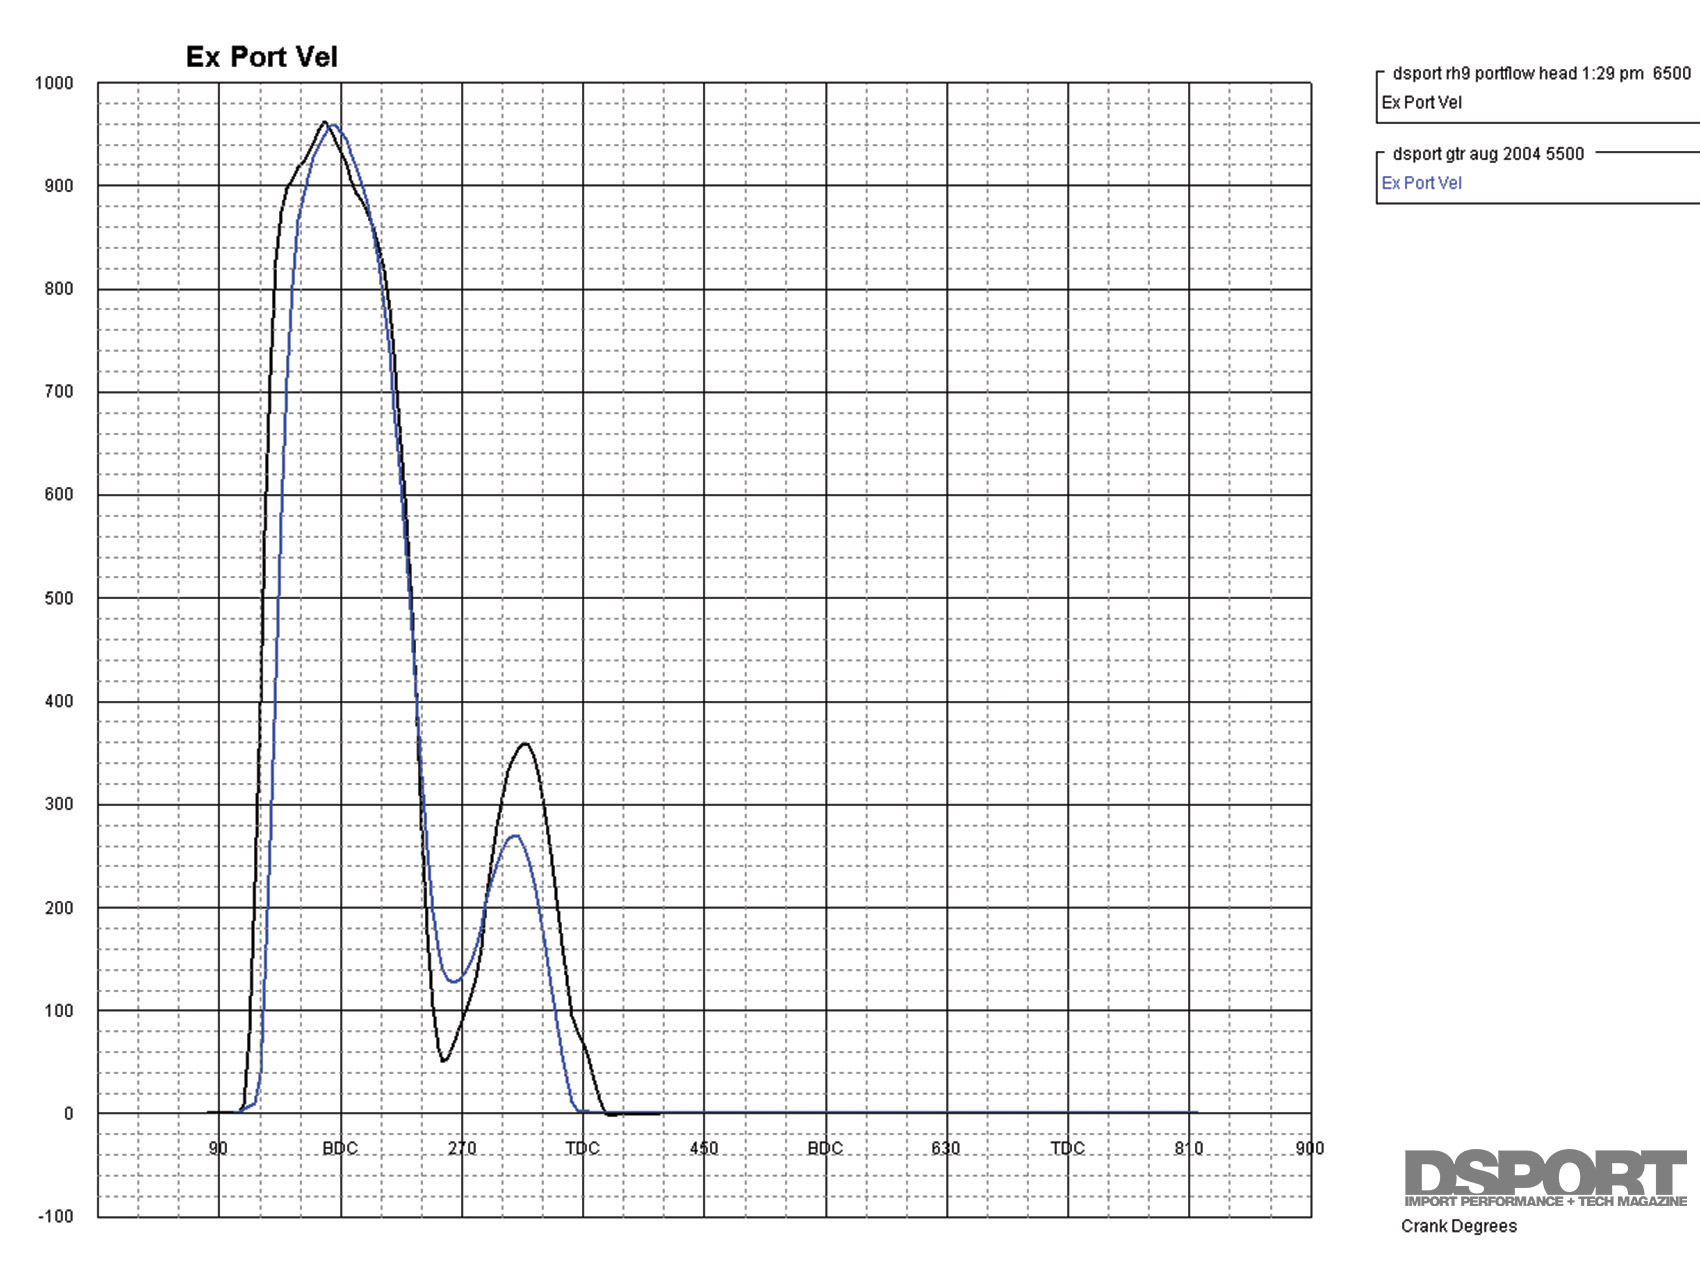Select the 810 crank degree marker
1700x1275 pixels.
click(x=1189, y=1148)
